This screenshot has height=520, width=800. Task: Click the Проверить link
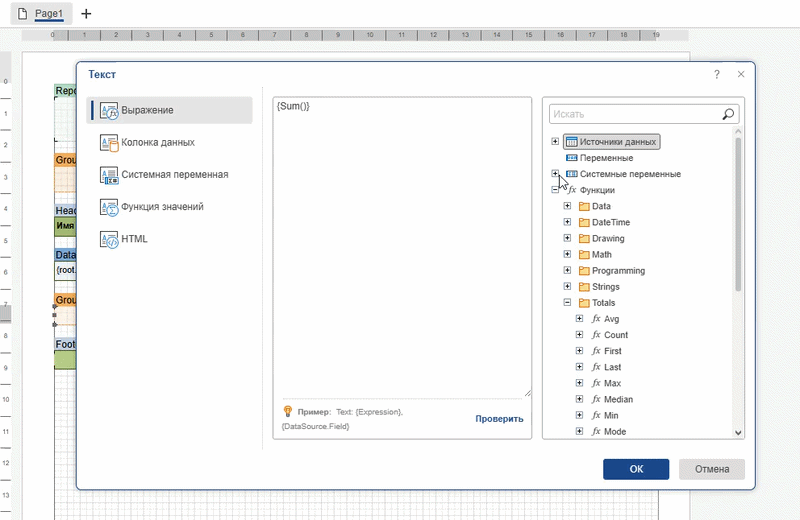click(498, 419)
